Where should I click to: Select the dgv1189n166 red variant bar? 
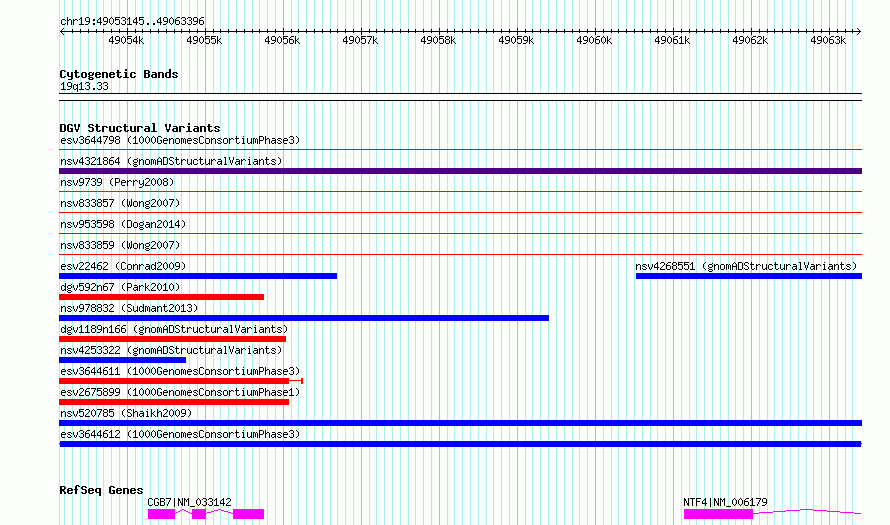click(173, 339)
